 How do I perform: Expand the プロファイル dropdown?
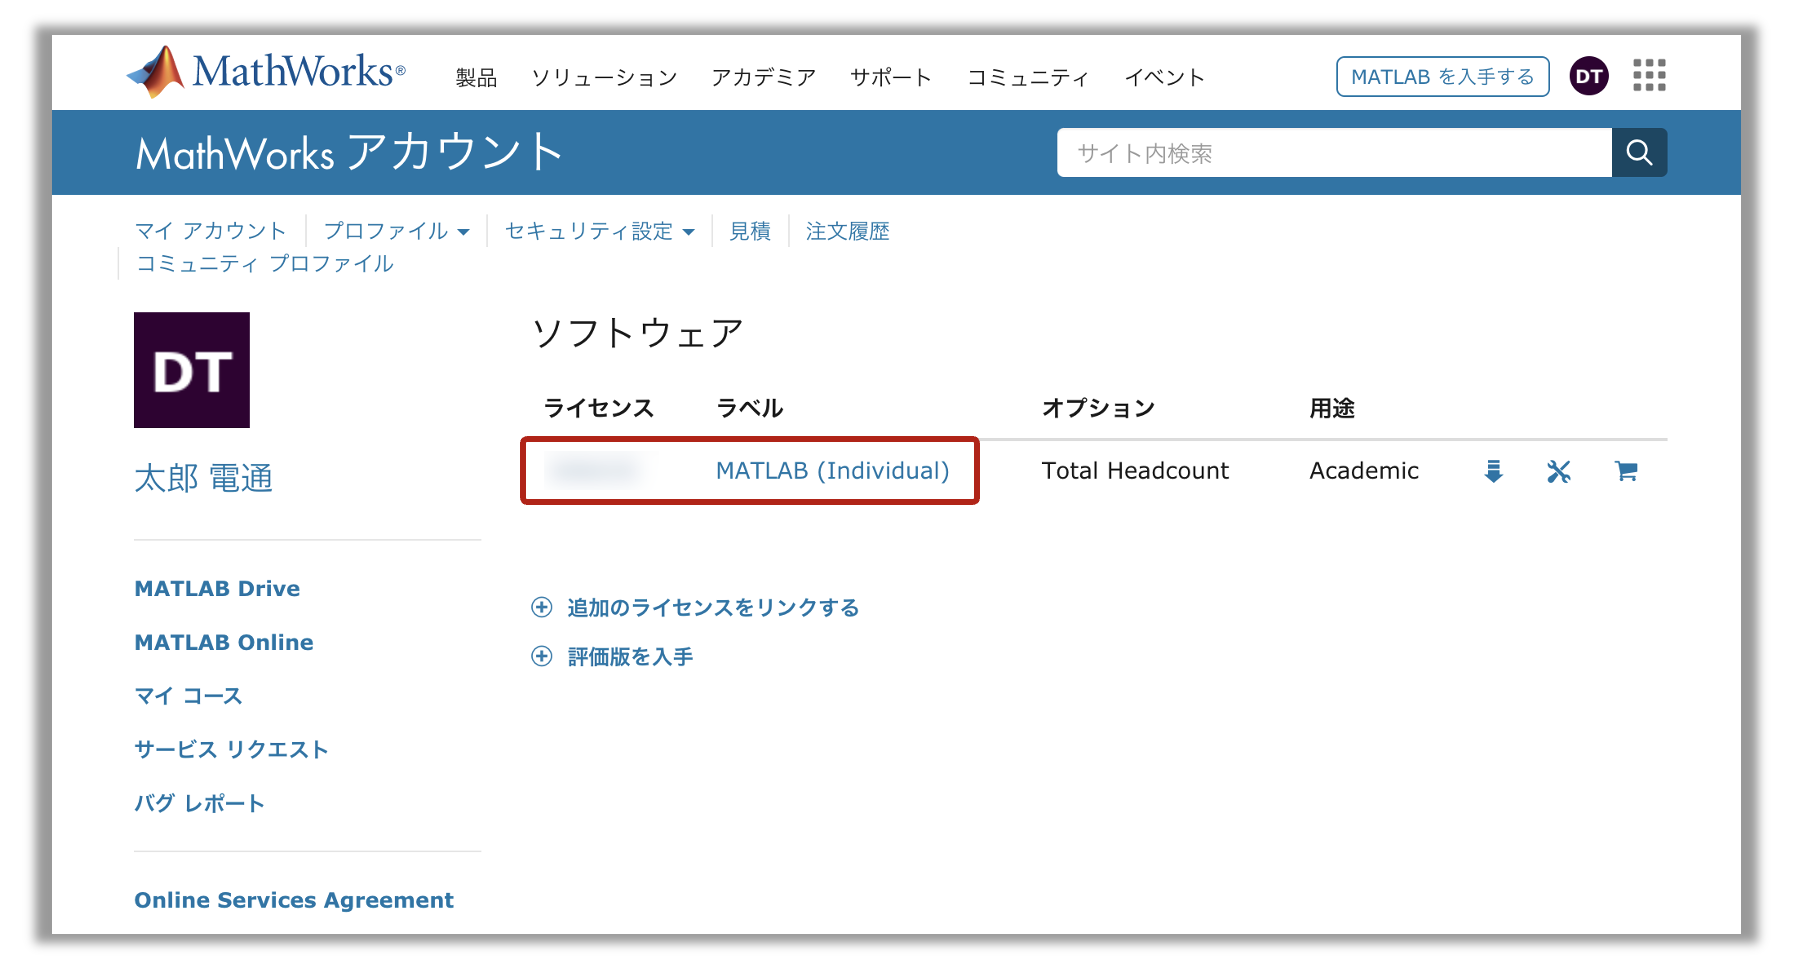(x=396, y=231)
